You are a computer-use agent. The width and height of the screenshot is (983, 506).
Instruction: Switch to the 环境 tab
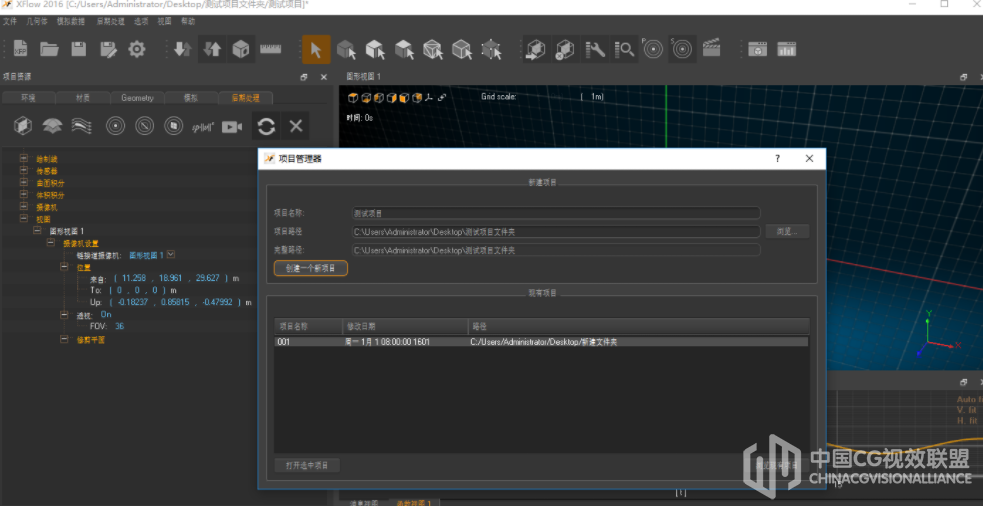point(28,98)
